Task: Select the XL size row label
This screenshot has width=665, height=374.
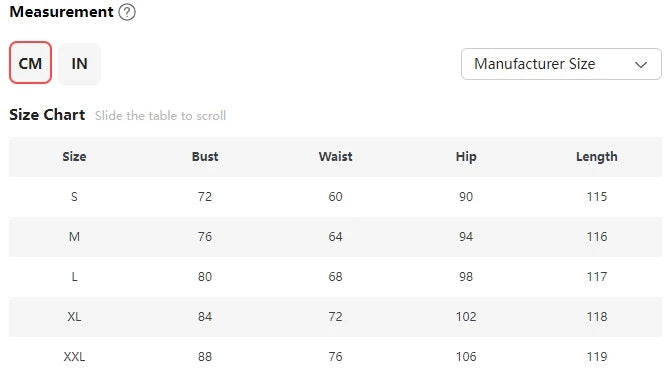Action: (x=74, y=317)
